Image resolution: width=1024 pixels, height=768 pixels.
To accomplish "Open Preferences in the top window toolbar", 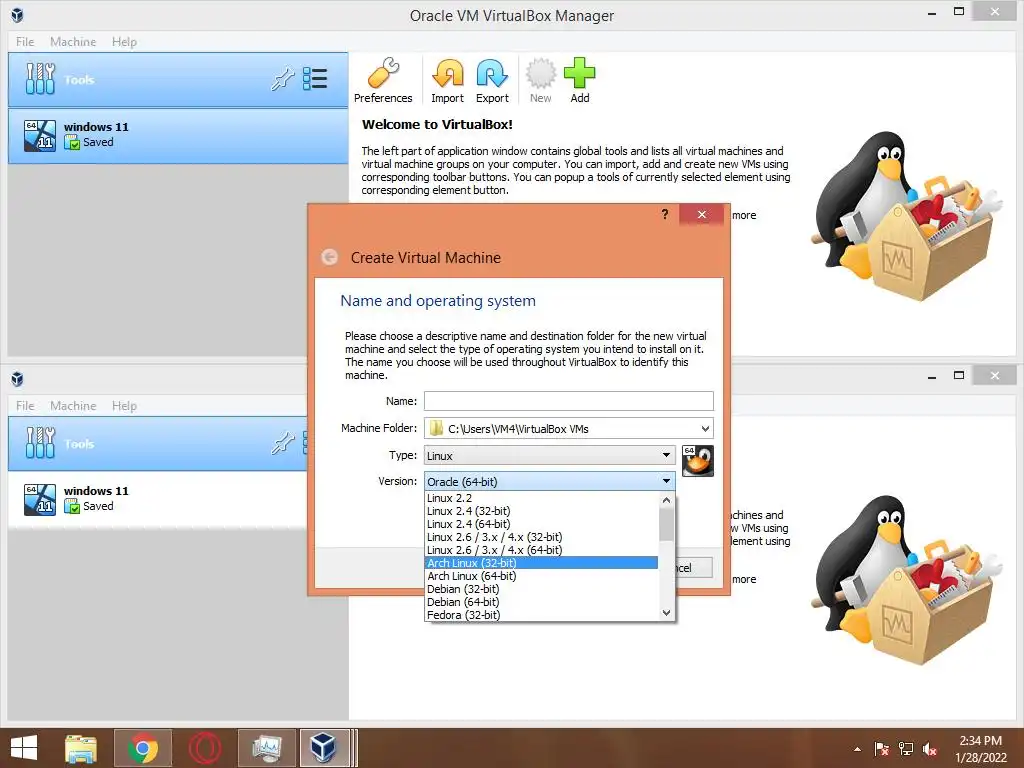I will pos(383,80).
